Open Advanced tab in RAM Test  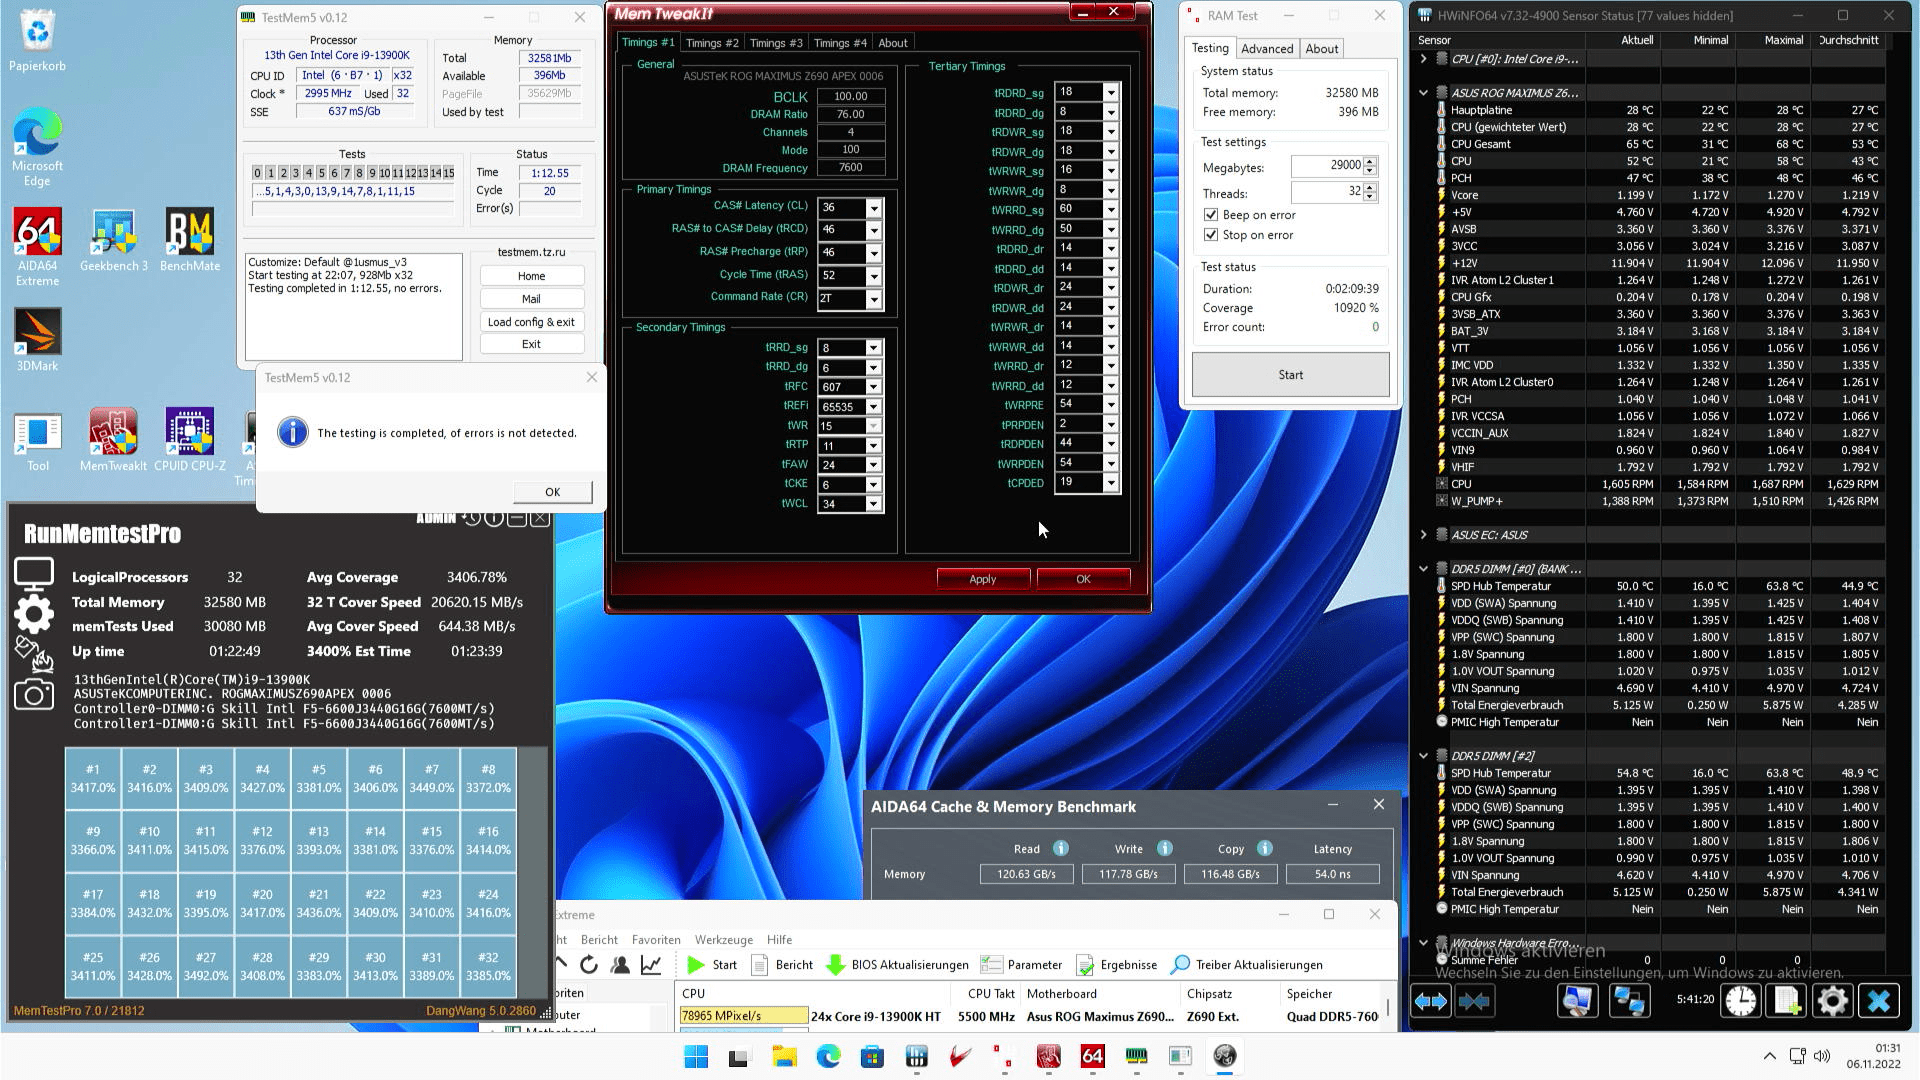[x=1267, y=49]
